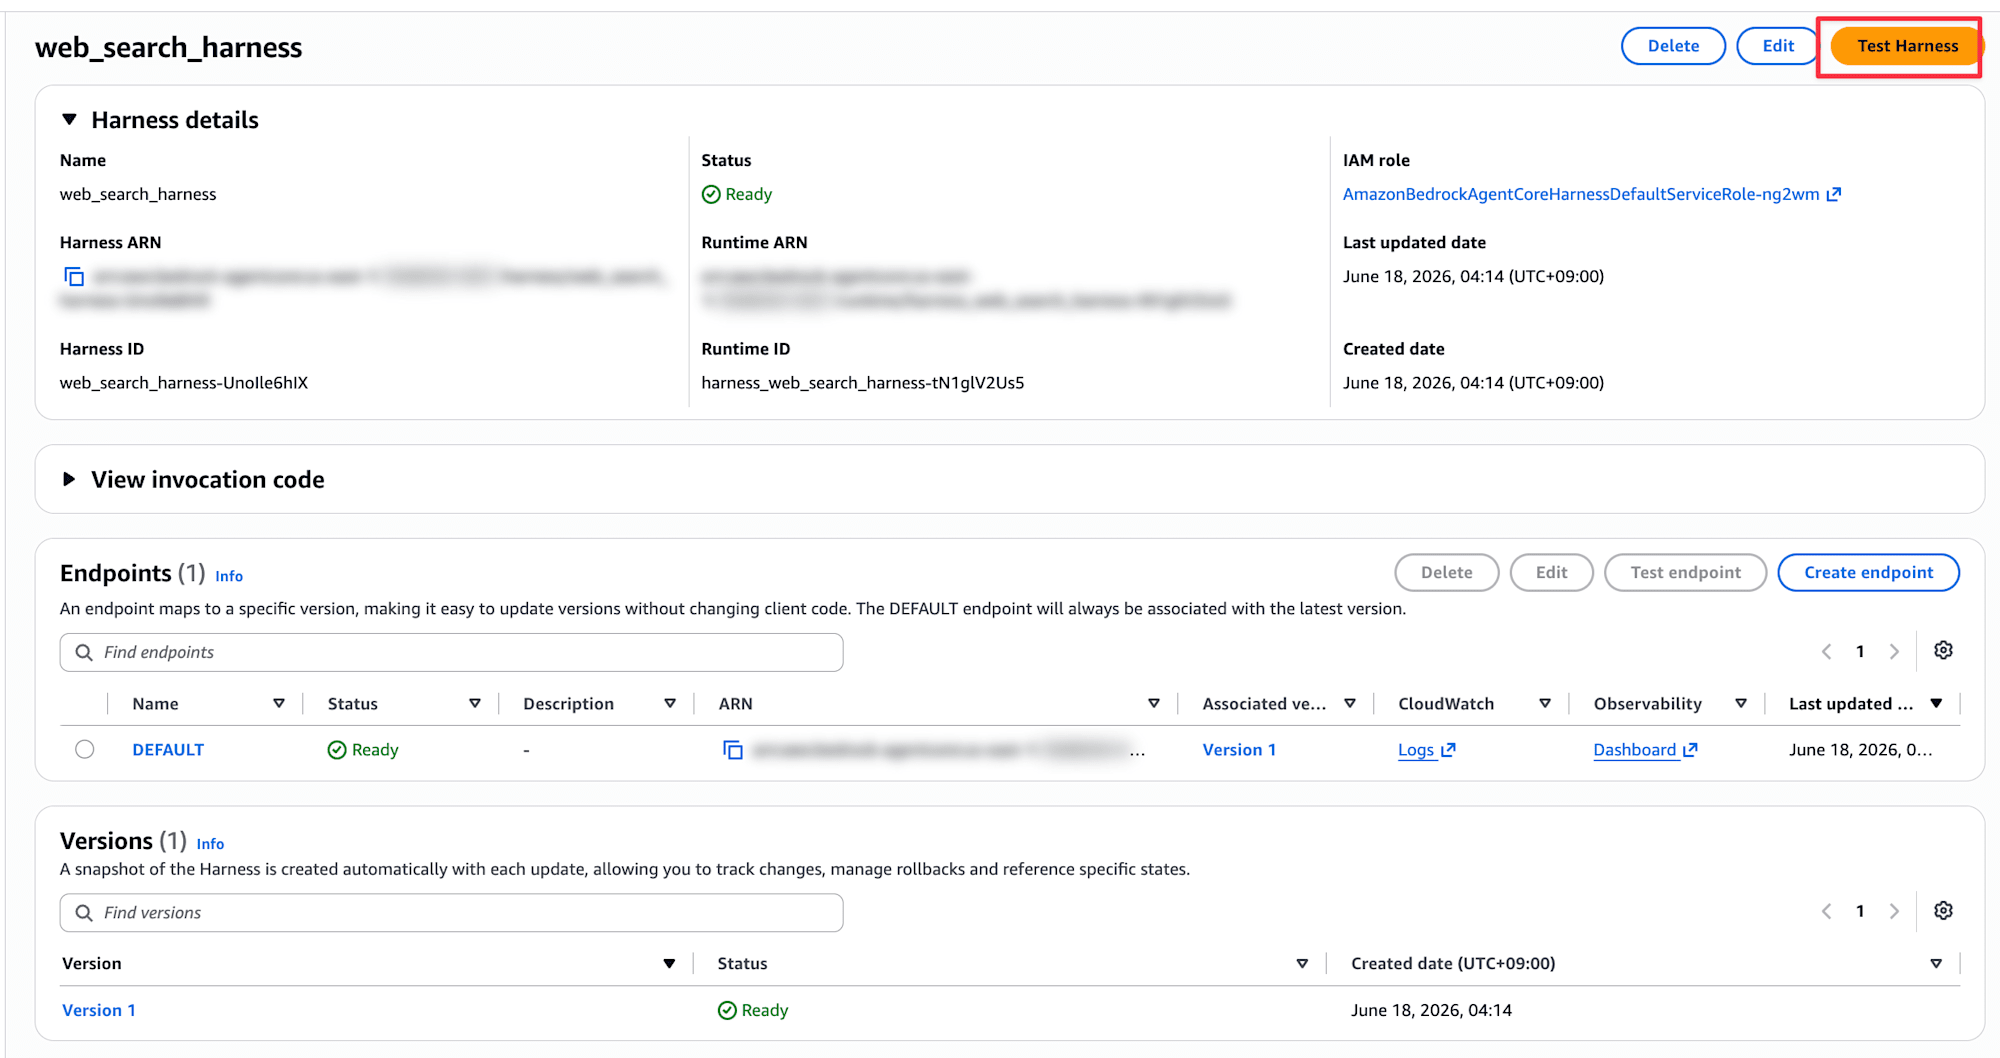The width and height of the screenshot is (2000, 1058).
Task: Open the Info link next to Versions
Action: click(210, 844)
